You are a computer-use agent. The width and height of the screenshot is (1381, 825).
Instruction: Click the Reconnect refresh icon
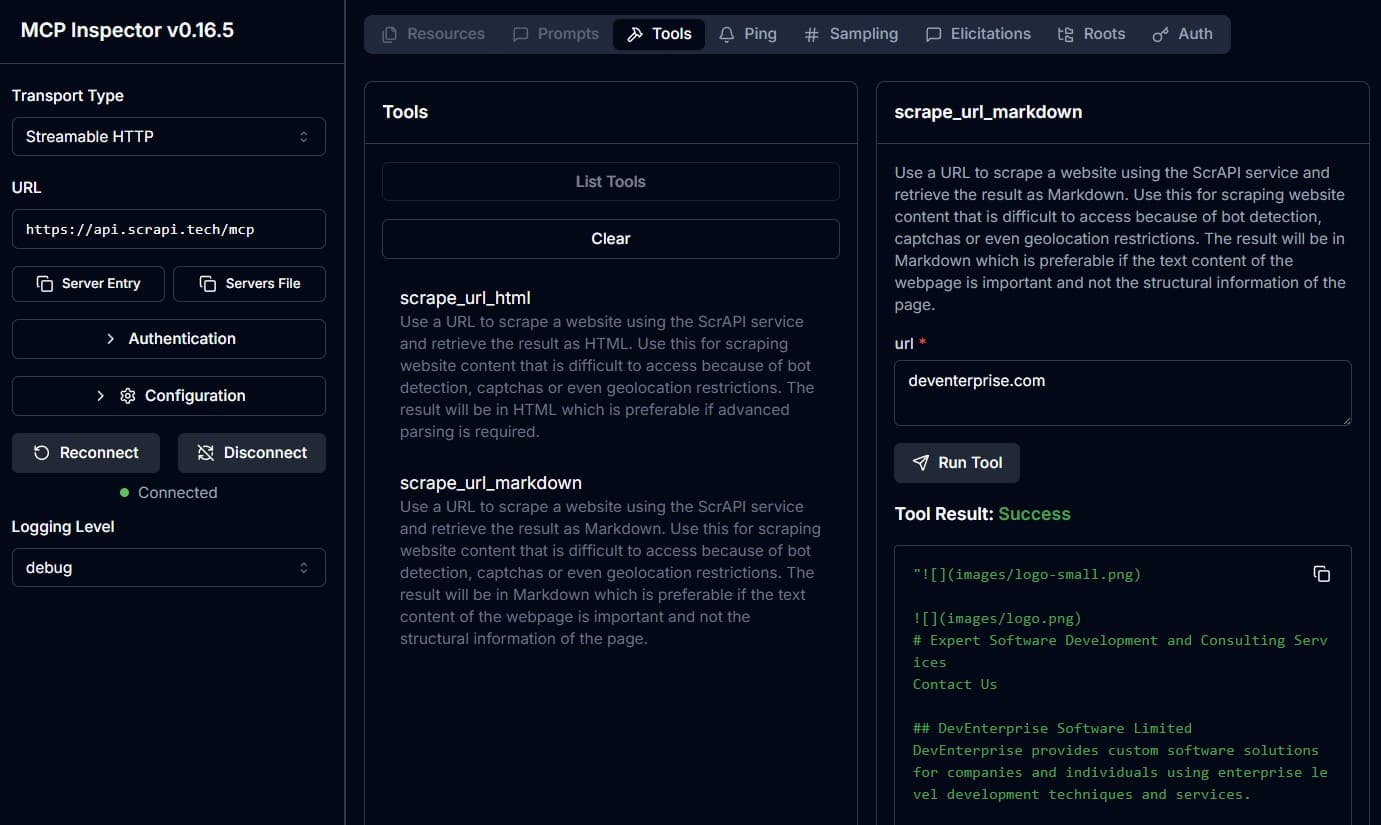[41, 452]
